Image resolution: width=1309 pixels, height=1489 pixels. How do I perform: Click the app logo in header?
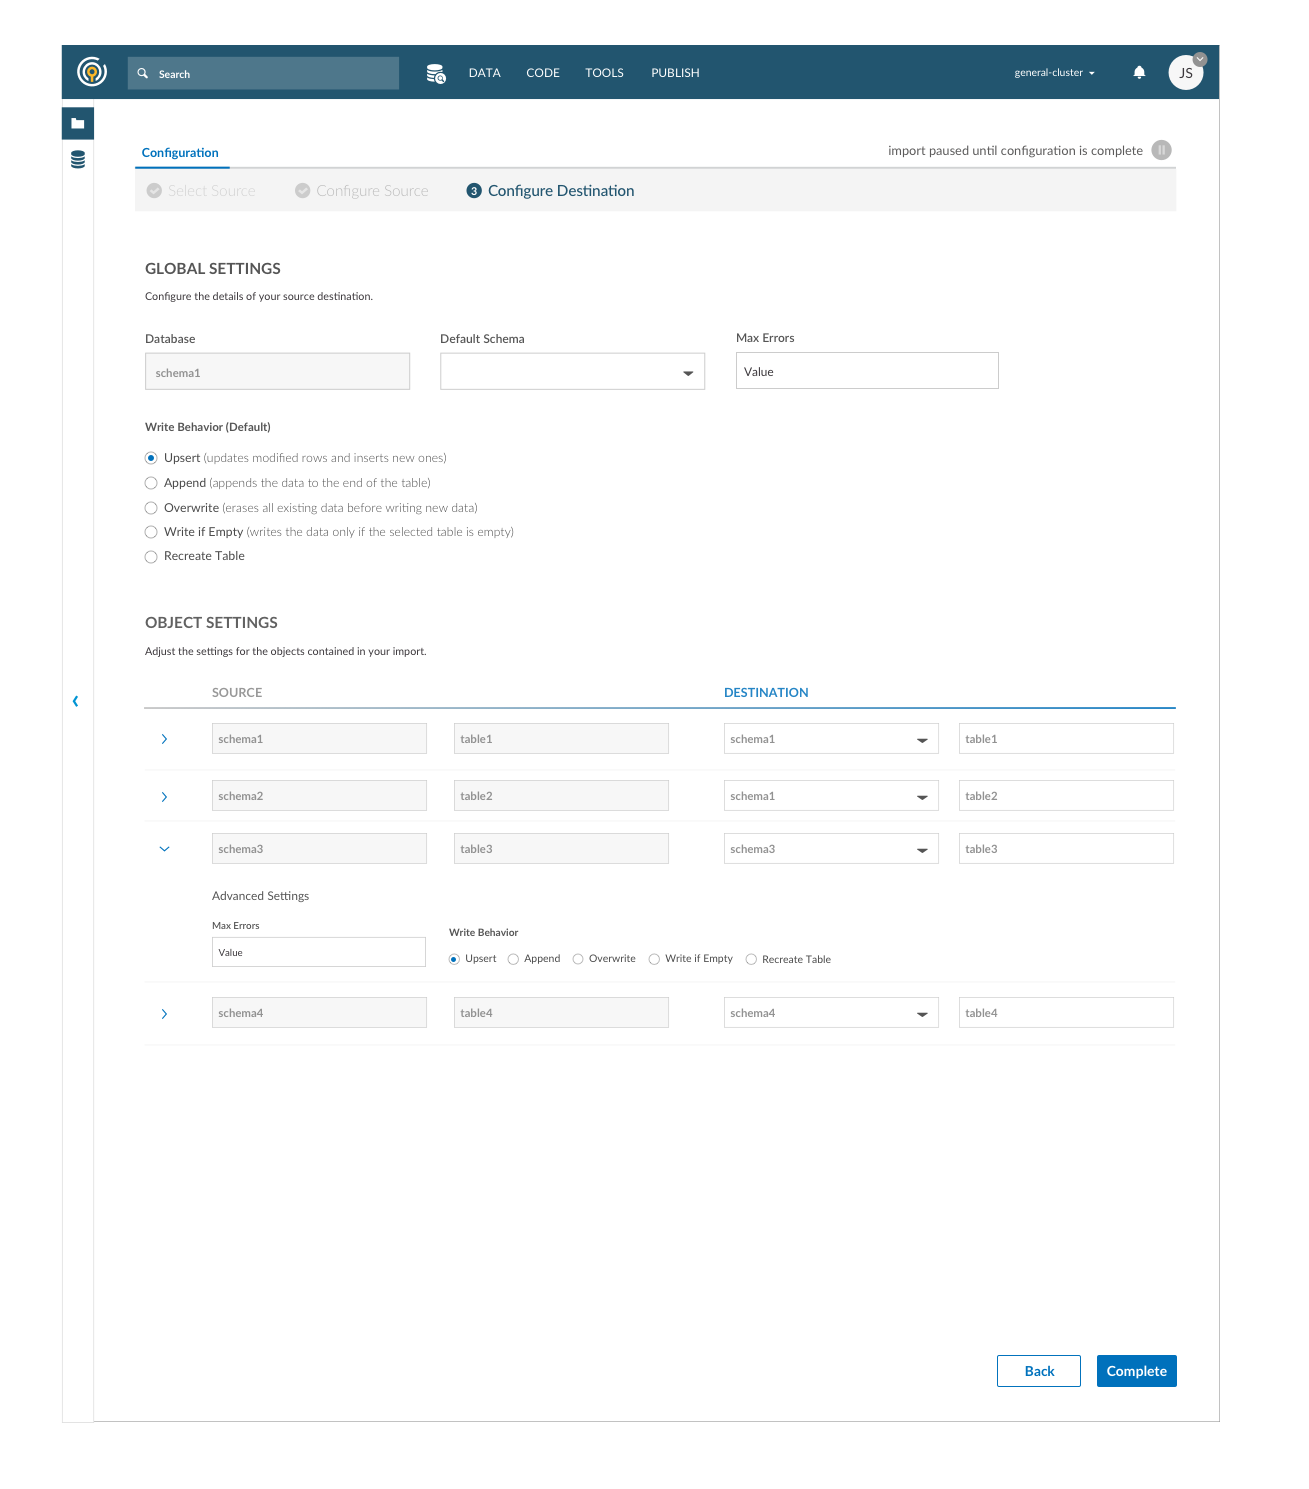coord(92,72)
